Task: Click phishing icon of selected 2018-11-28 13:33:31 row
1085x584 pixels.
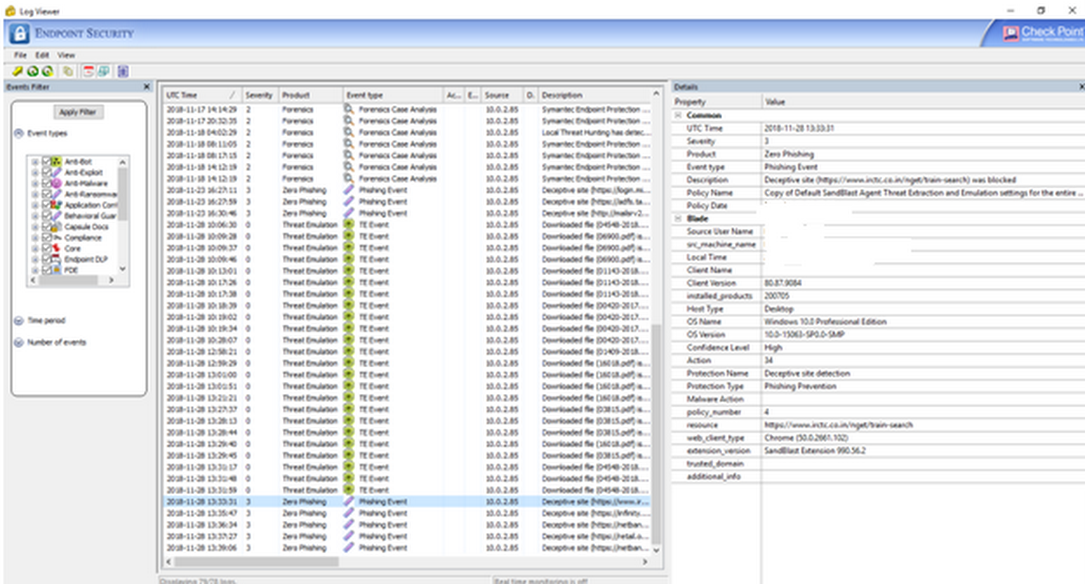Action: click(x=349, y=501)
